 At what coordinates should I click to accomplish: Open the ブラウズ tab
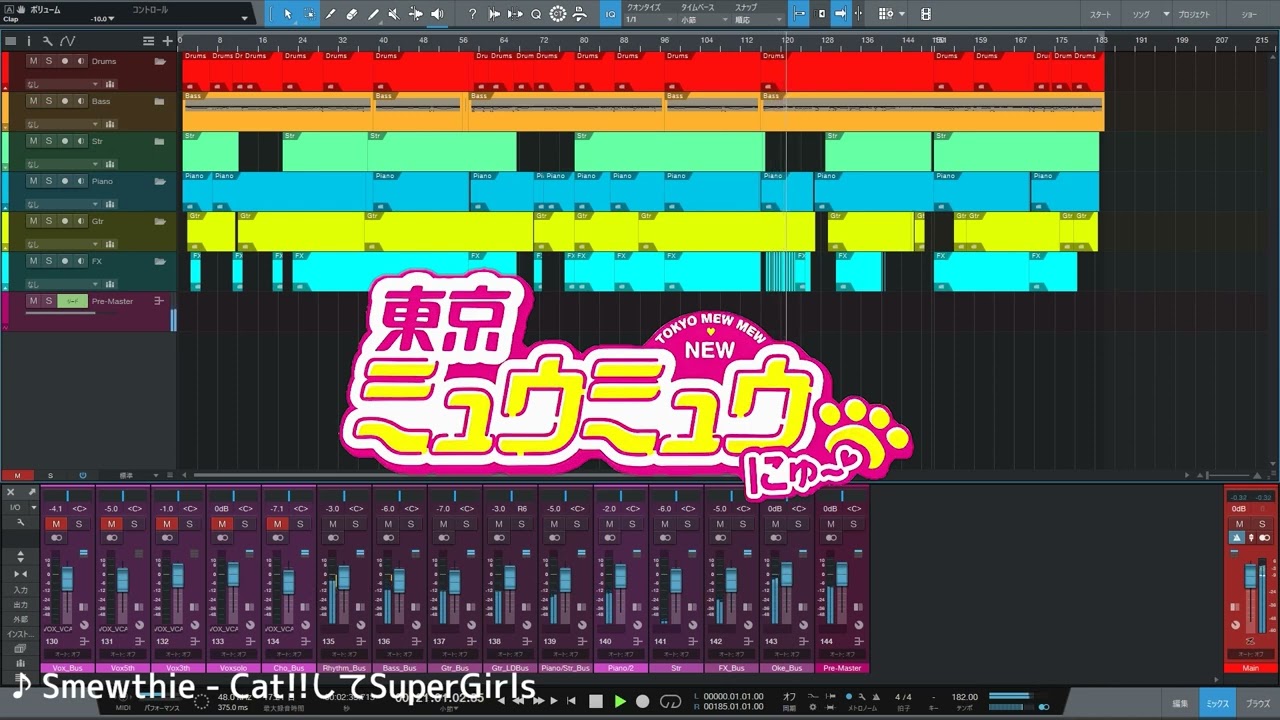point(1258,704)
